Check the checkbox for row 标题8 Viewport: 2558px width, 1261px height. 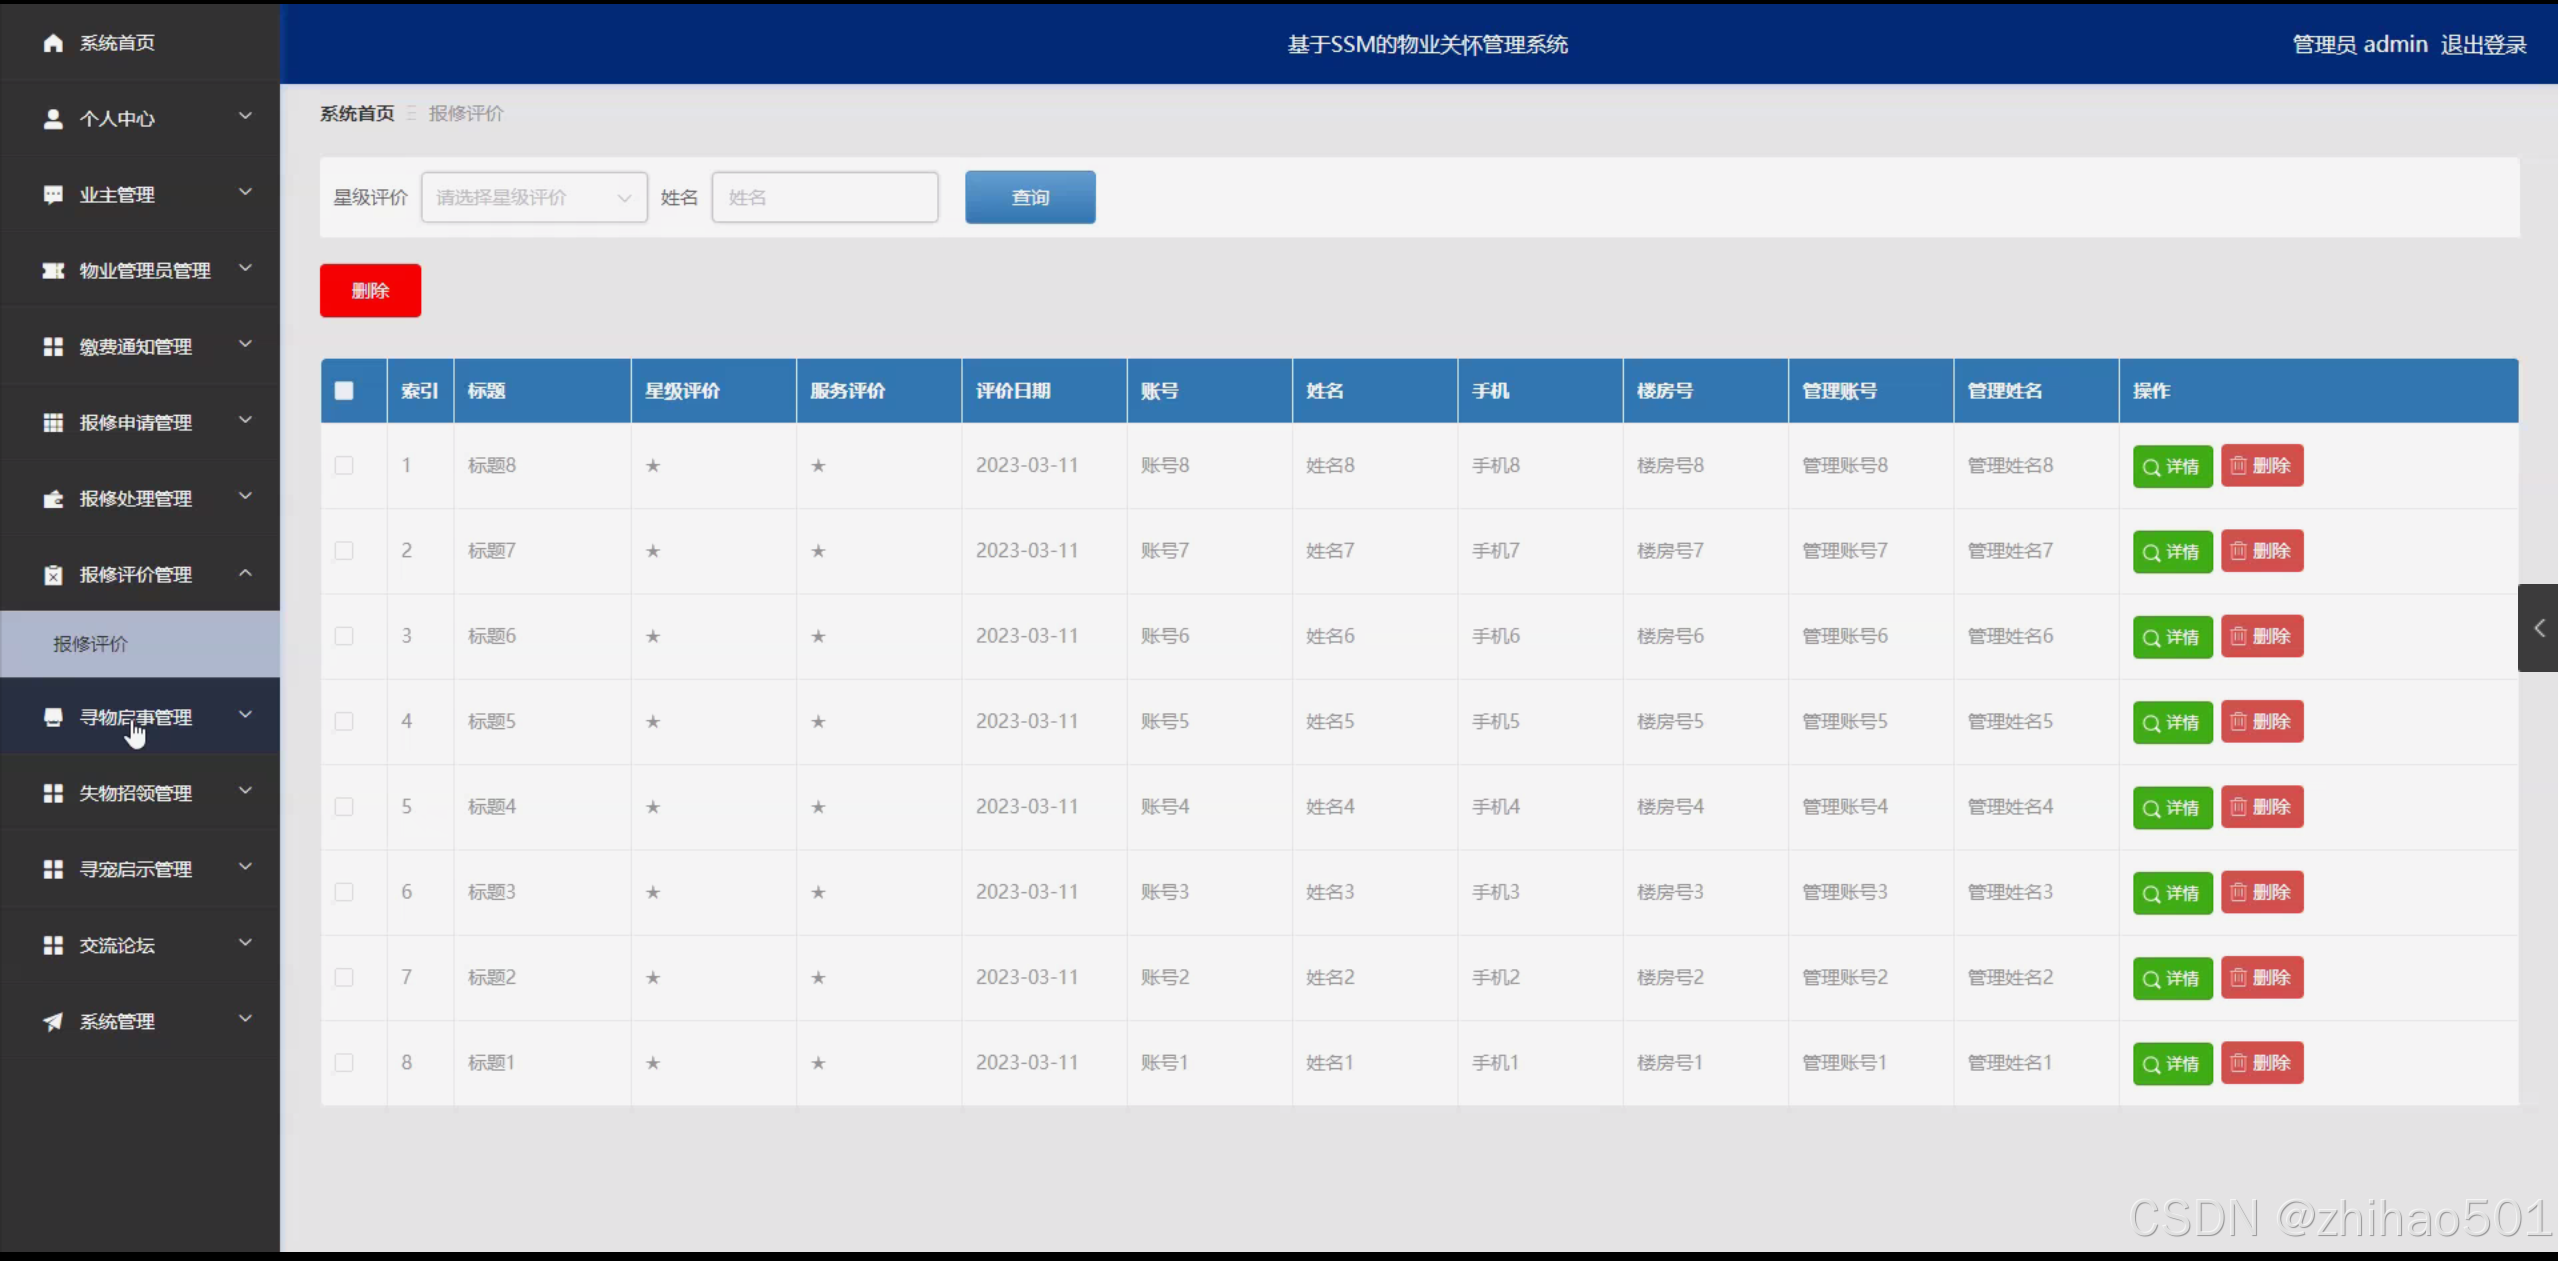coord(344,465)
